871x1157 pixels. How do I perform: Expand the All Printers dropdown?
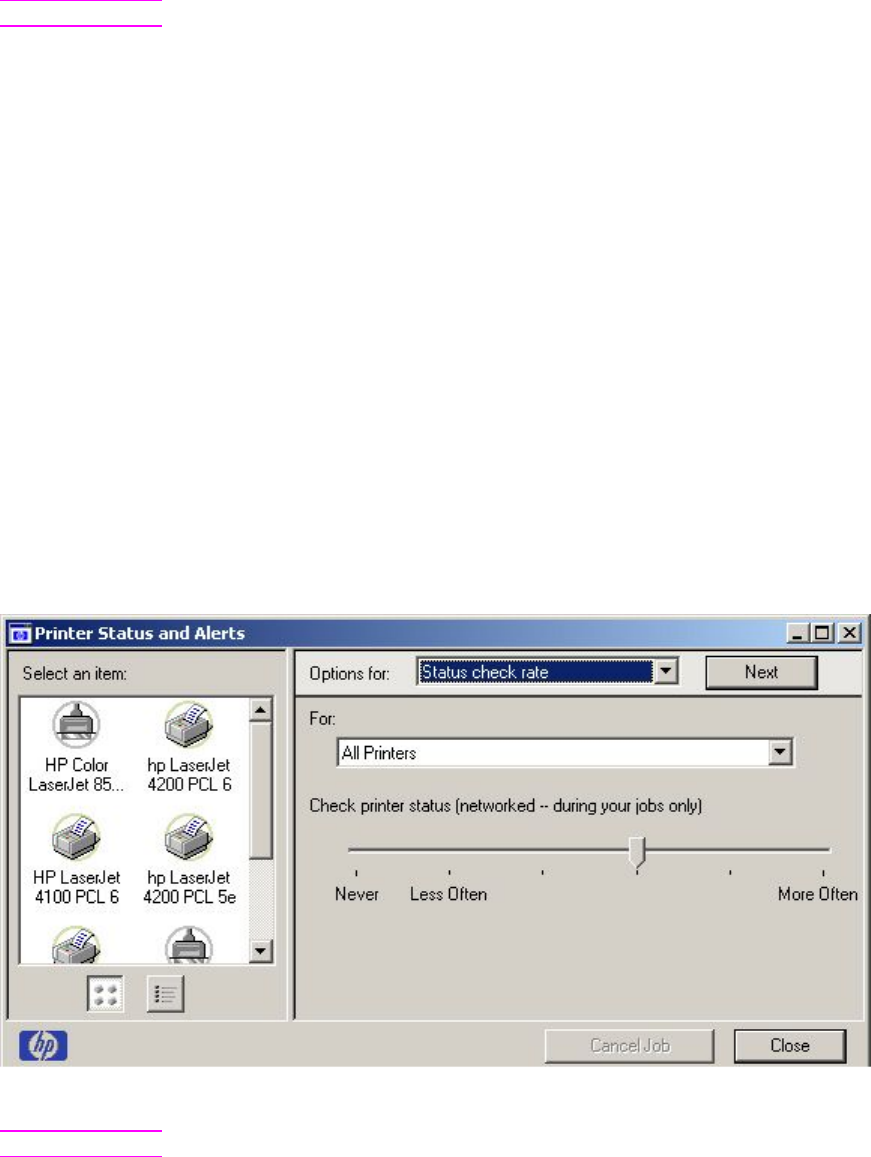[780, 753]
